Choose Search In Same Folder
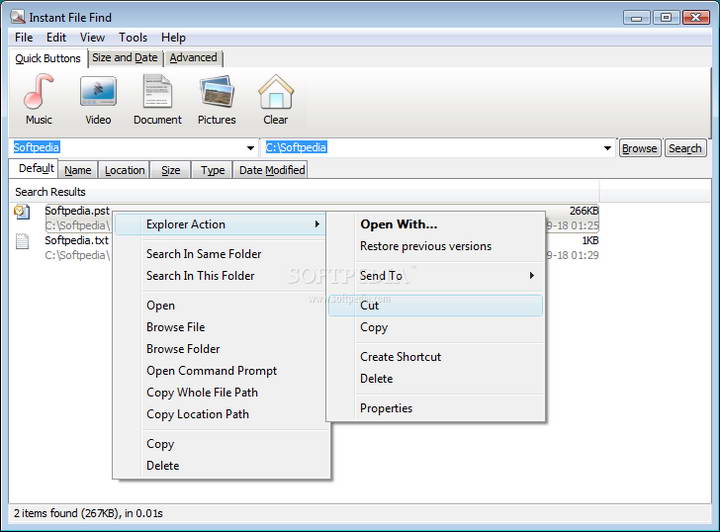Image resolution: width=720 pixels, height=532 pixels. click(203, 254)
